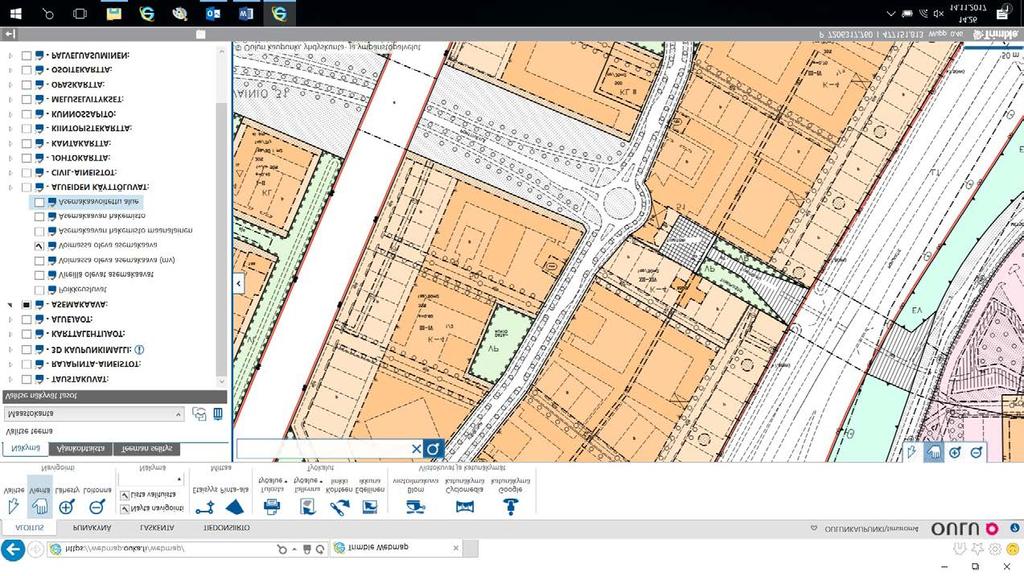This screenshot has height=576, width=1024.
Task: Click the info icon beside 3D KAUPUNKIMALLI
Action: (139, 349)
